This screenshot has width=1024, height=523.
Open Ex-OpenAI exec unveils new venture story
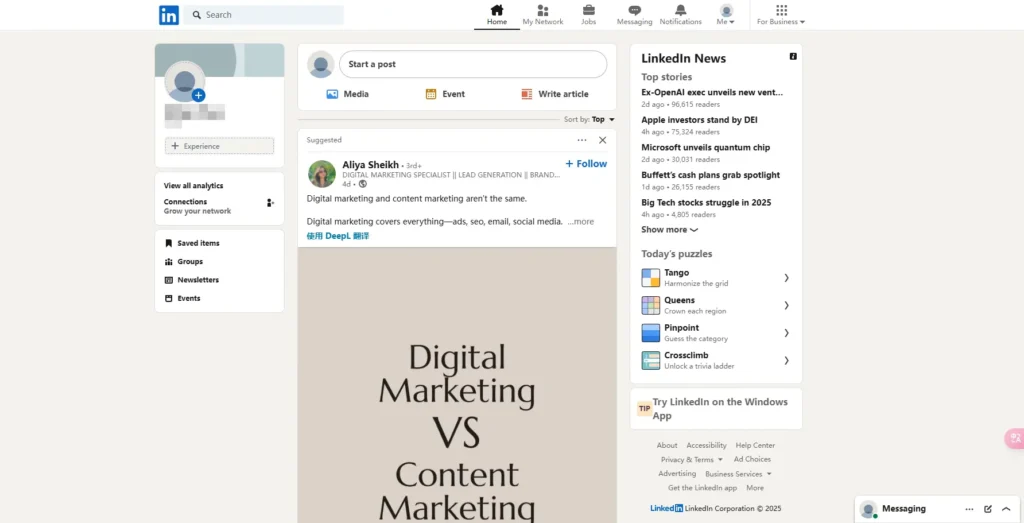click(x=712, y=92)
